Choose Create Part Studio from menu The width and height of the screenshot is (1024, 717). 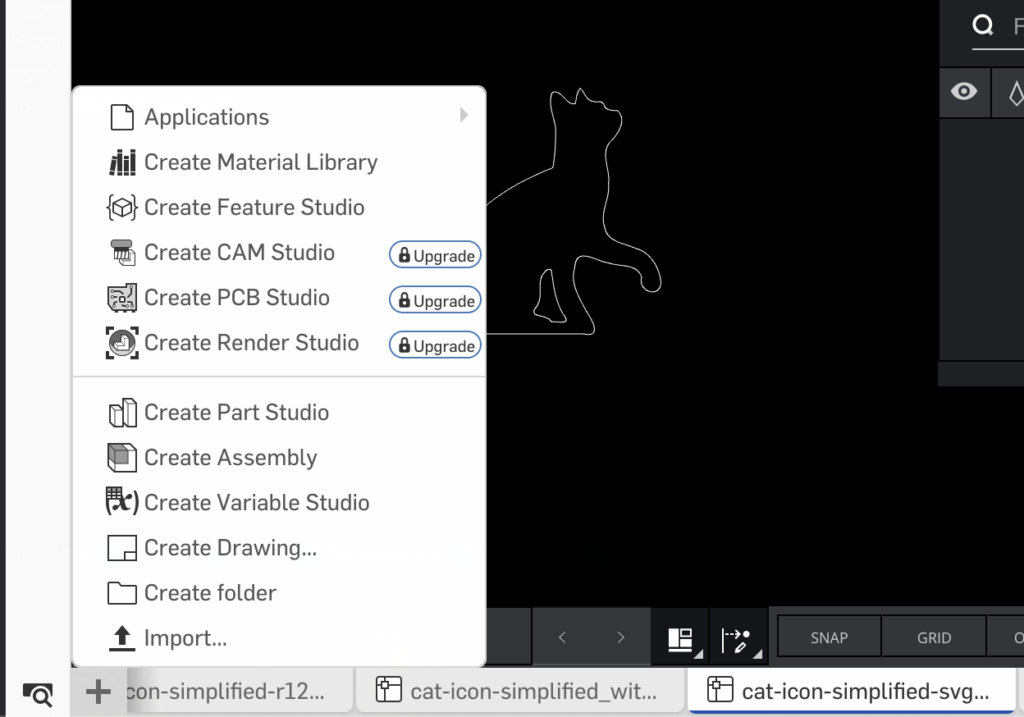pyautogui.click(x=236, y=412)
